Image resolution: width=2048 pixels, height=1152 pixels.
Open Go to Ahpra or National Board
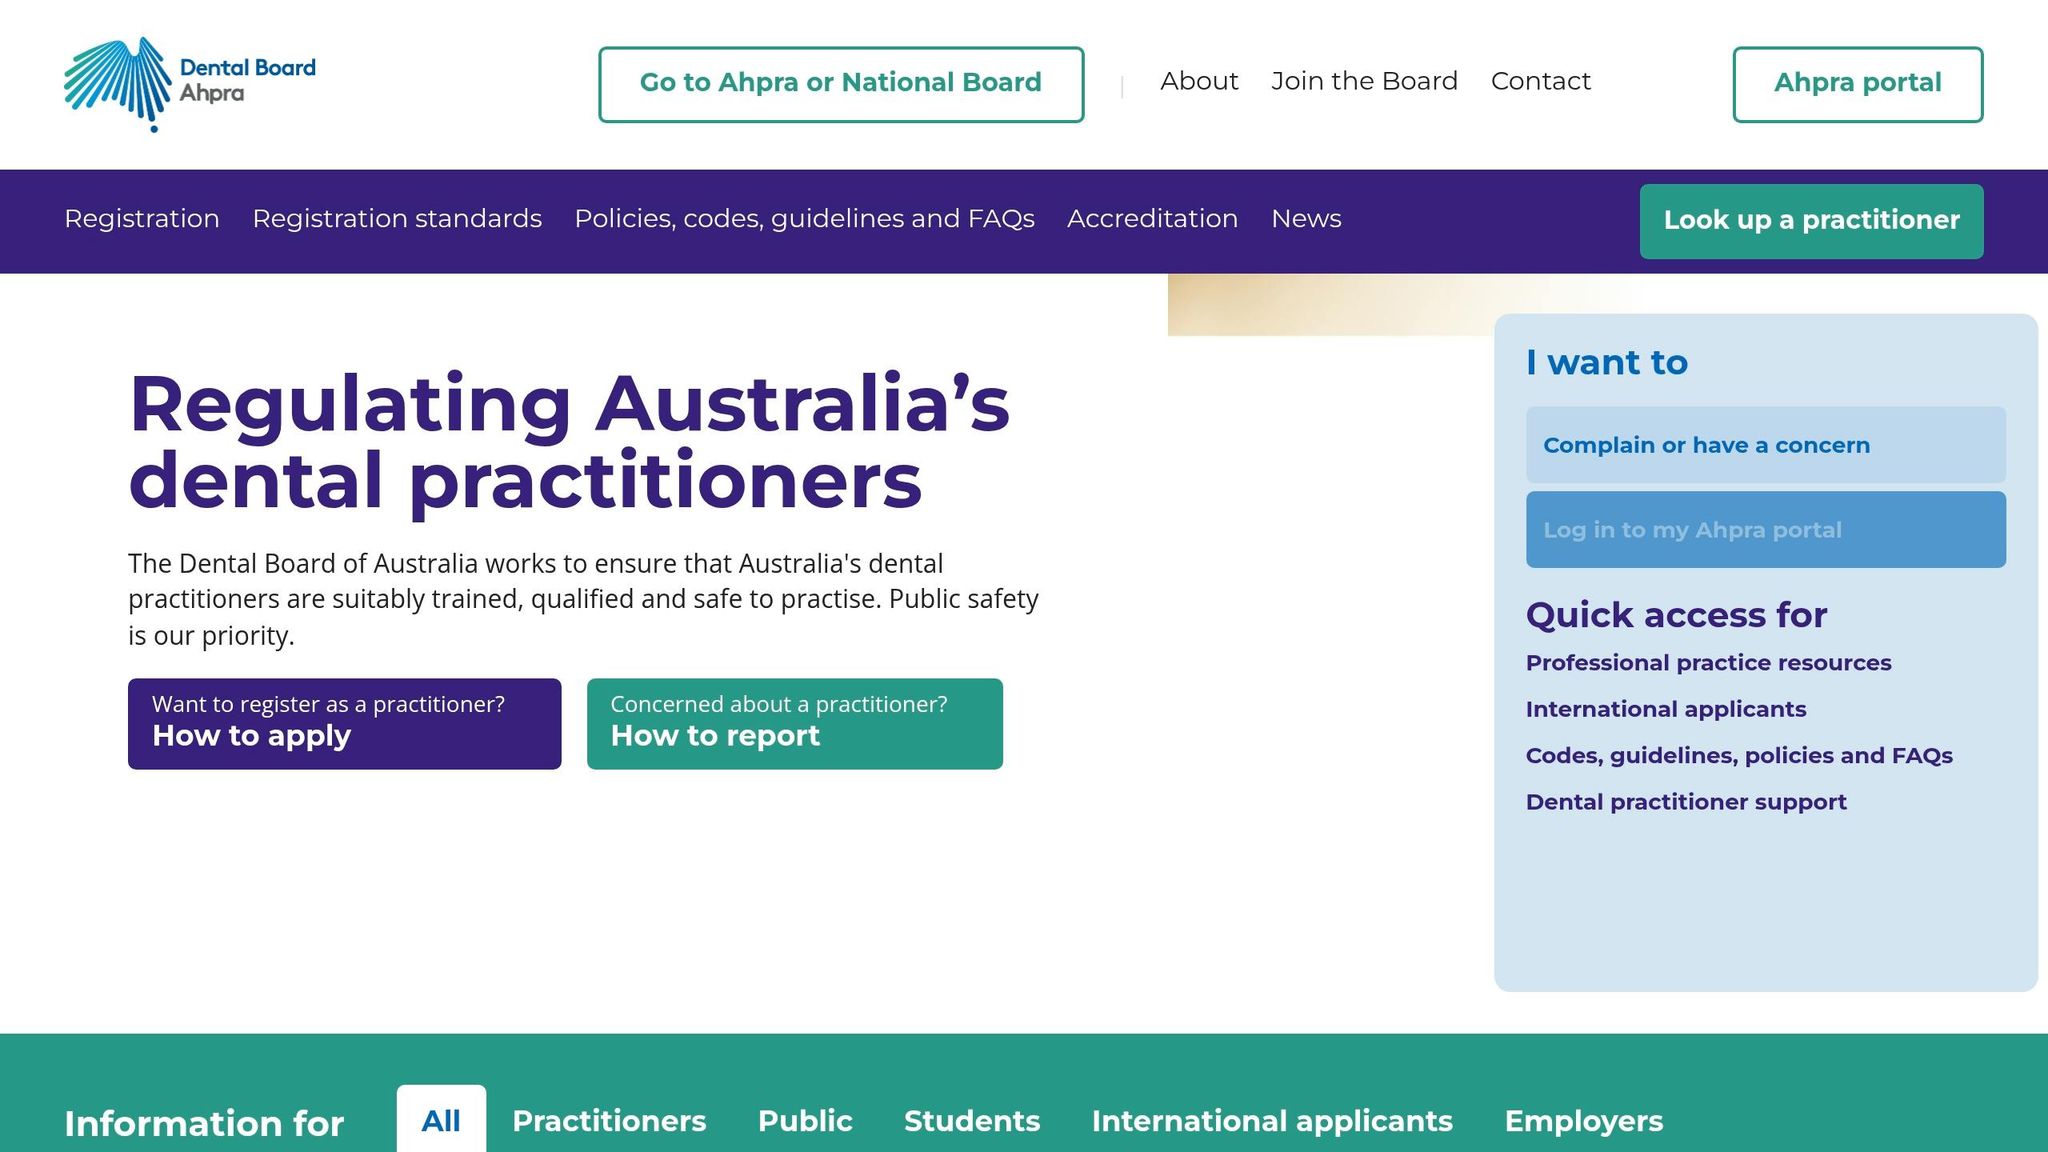point(841,84)
